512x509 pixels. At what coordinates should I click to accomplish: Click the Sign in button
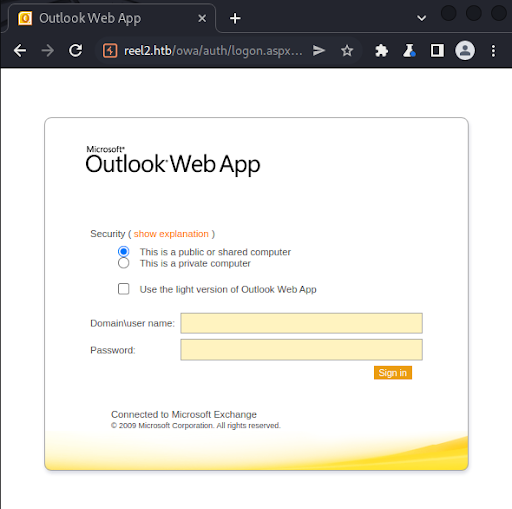393,373
